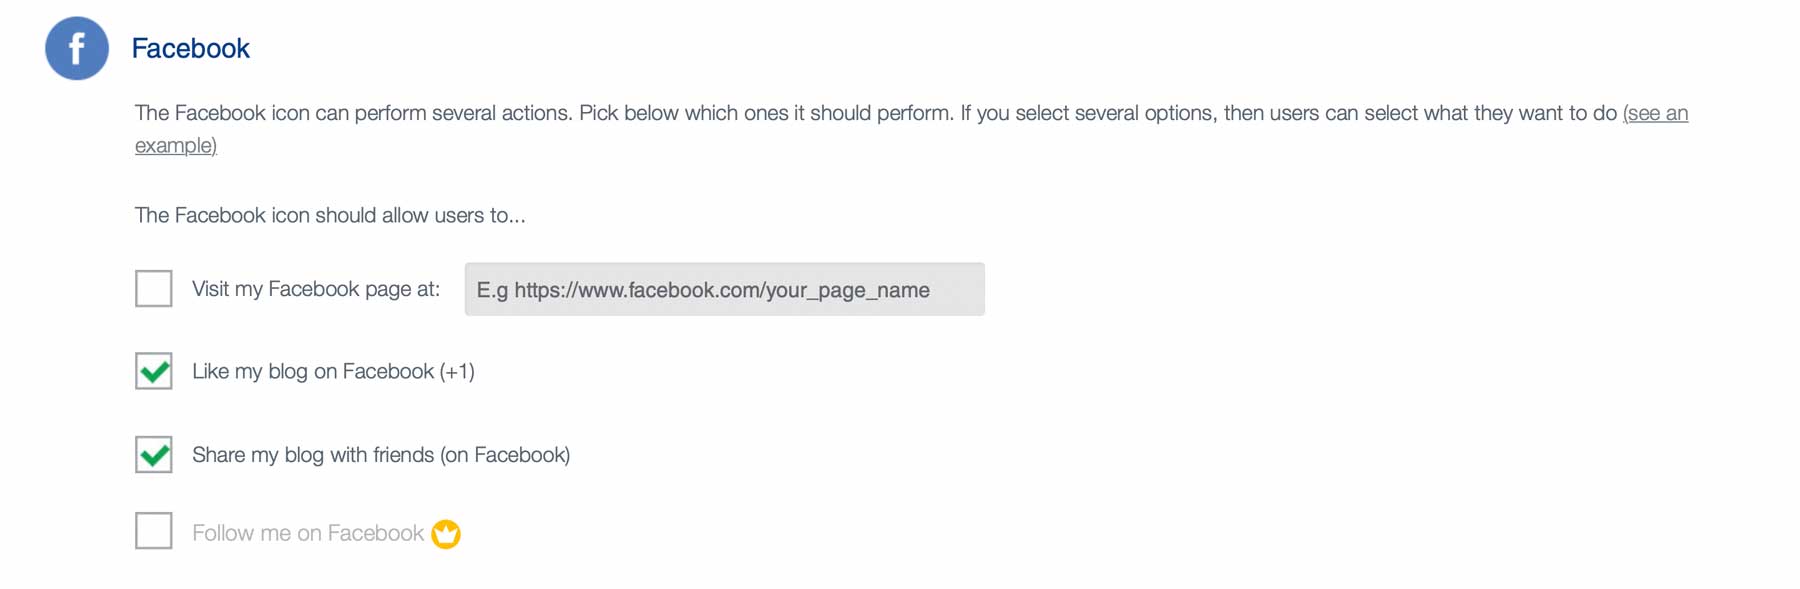The image size is (1800, 589).
Task: Click "The Facebook icon should allow users to..." text
Action: (x=330, y=215)
